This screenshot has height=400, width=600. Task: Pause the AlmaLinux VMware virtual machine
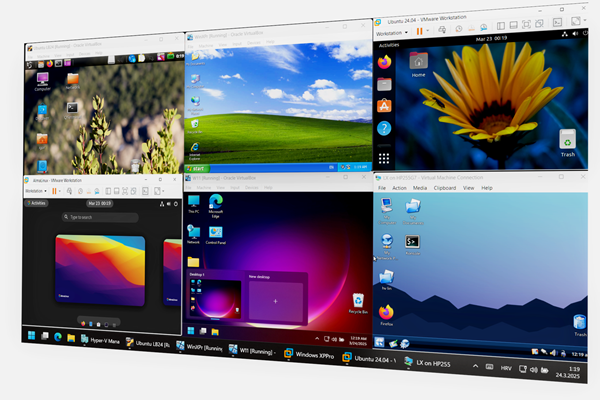54,191
